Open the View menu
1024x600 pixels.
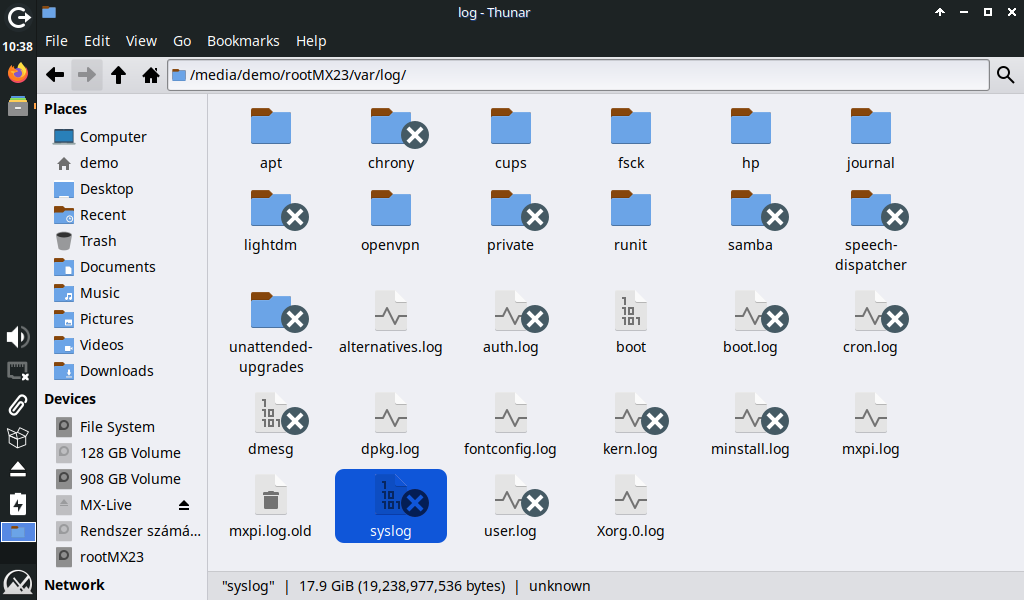[x=141, y=41]
